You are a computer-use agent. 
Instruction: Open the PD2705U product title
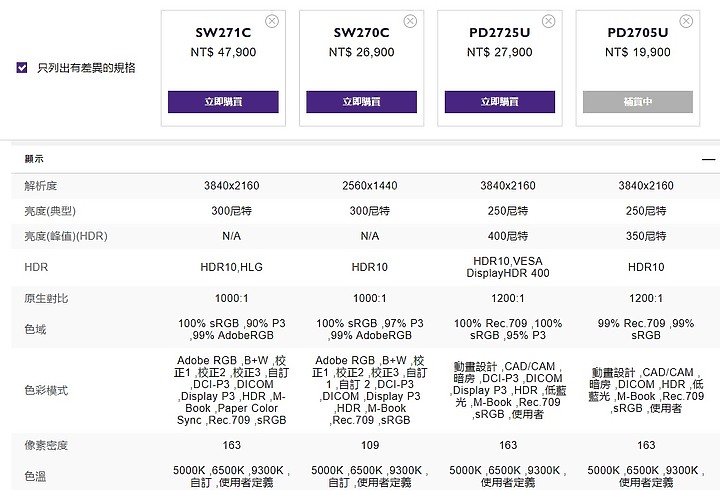pyautogui.click(x=638, y=33)
